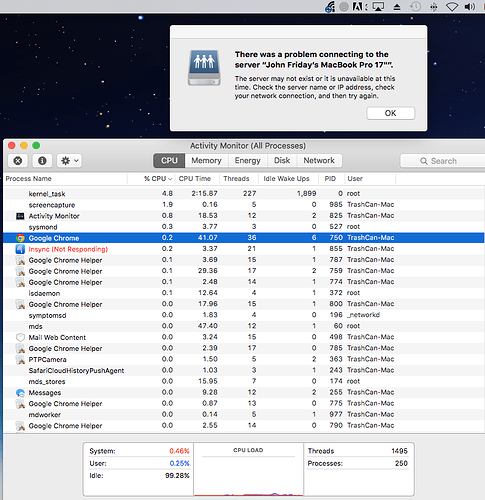
Task: Select the kernel_task process row
Action: coord(244,194)
